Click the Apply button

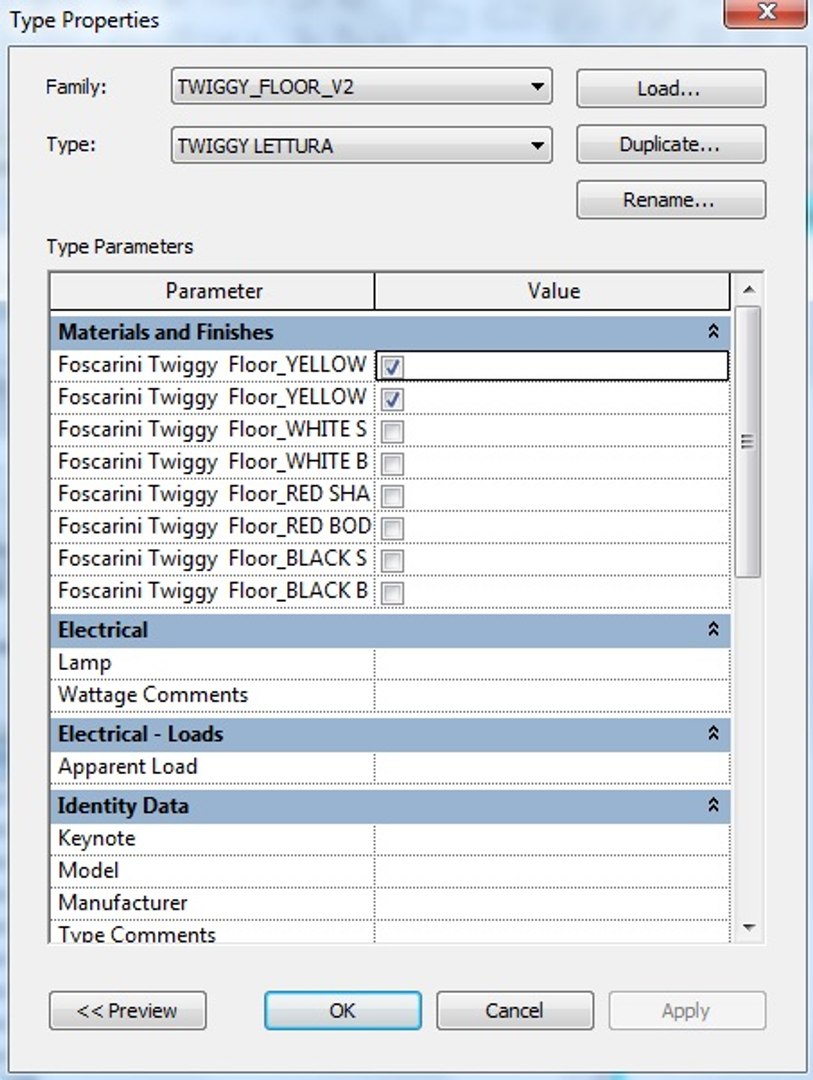point(687,1010)
